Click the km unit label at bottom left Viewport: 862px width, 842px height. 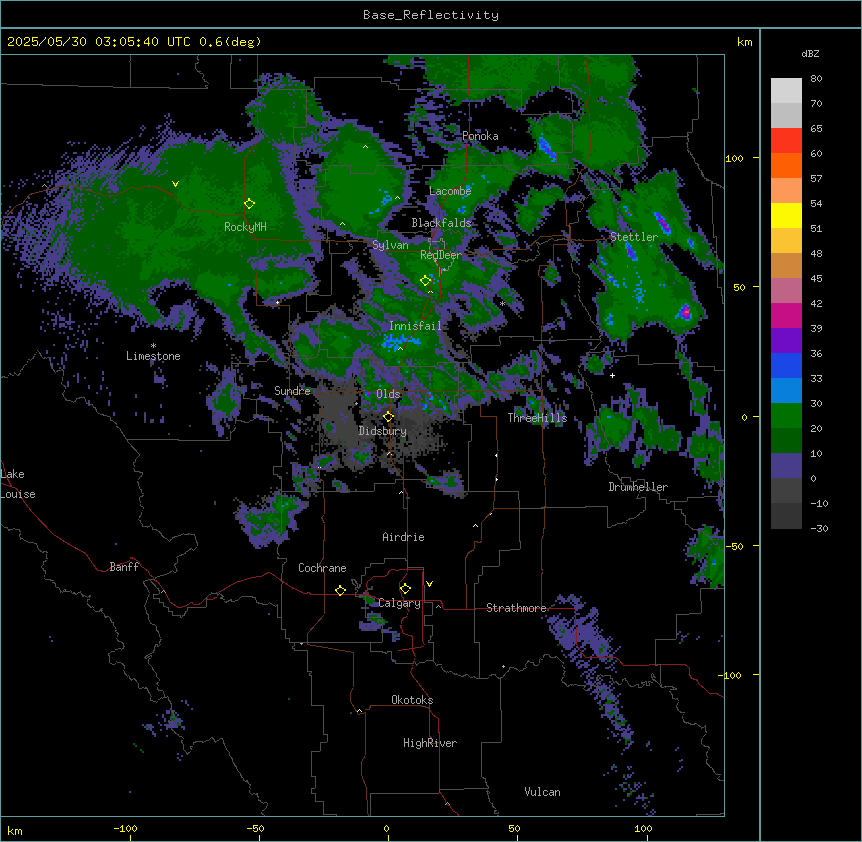click(x=15, y=831)
